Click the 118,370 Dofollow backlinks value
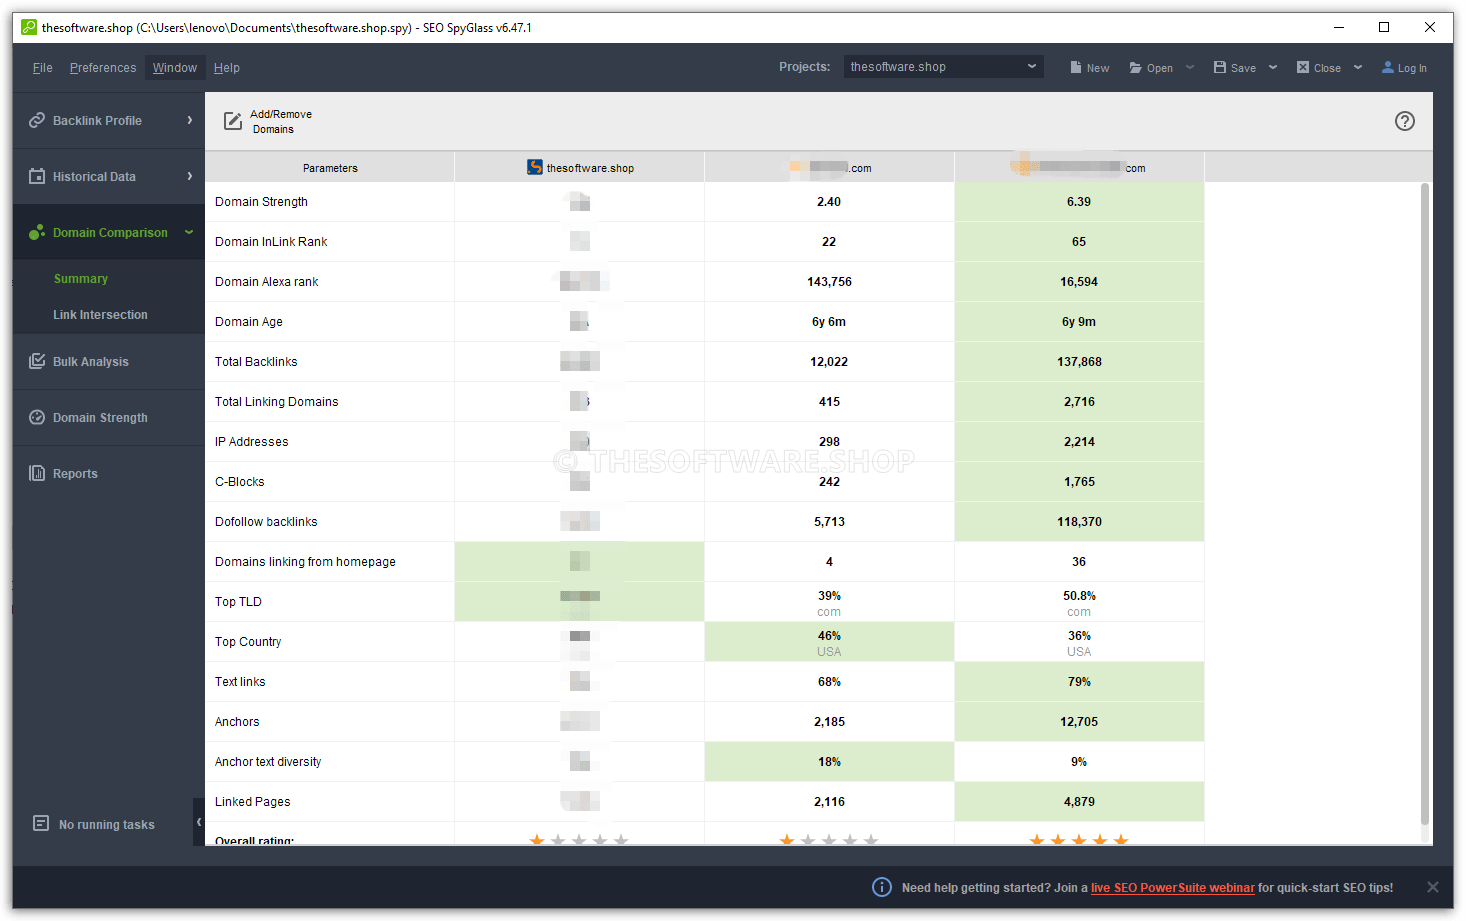The width and height of the screenshot is (1466, 921). [x=1079, y=522]
